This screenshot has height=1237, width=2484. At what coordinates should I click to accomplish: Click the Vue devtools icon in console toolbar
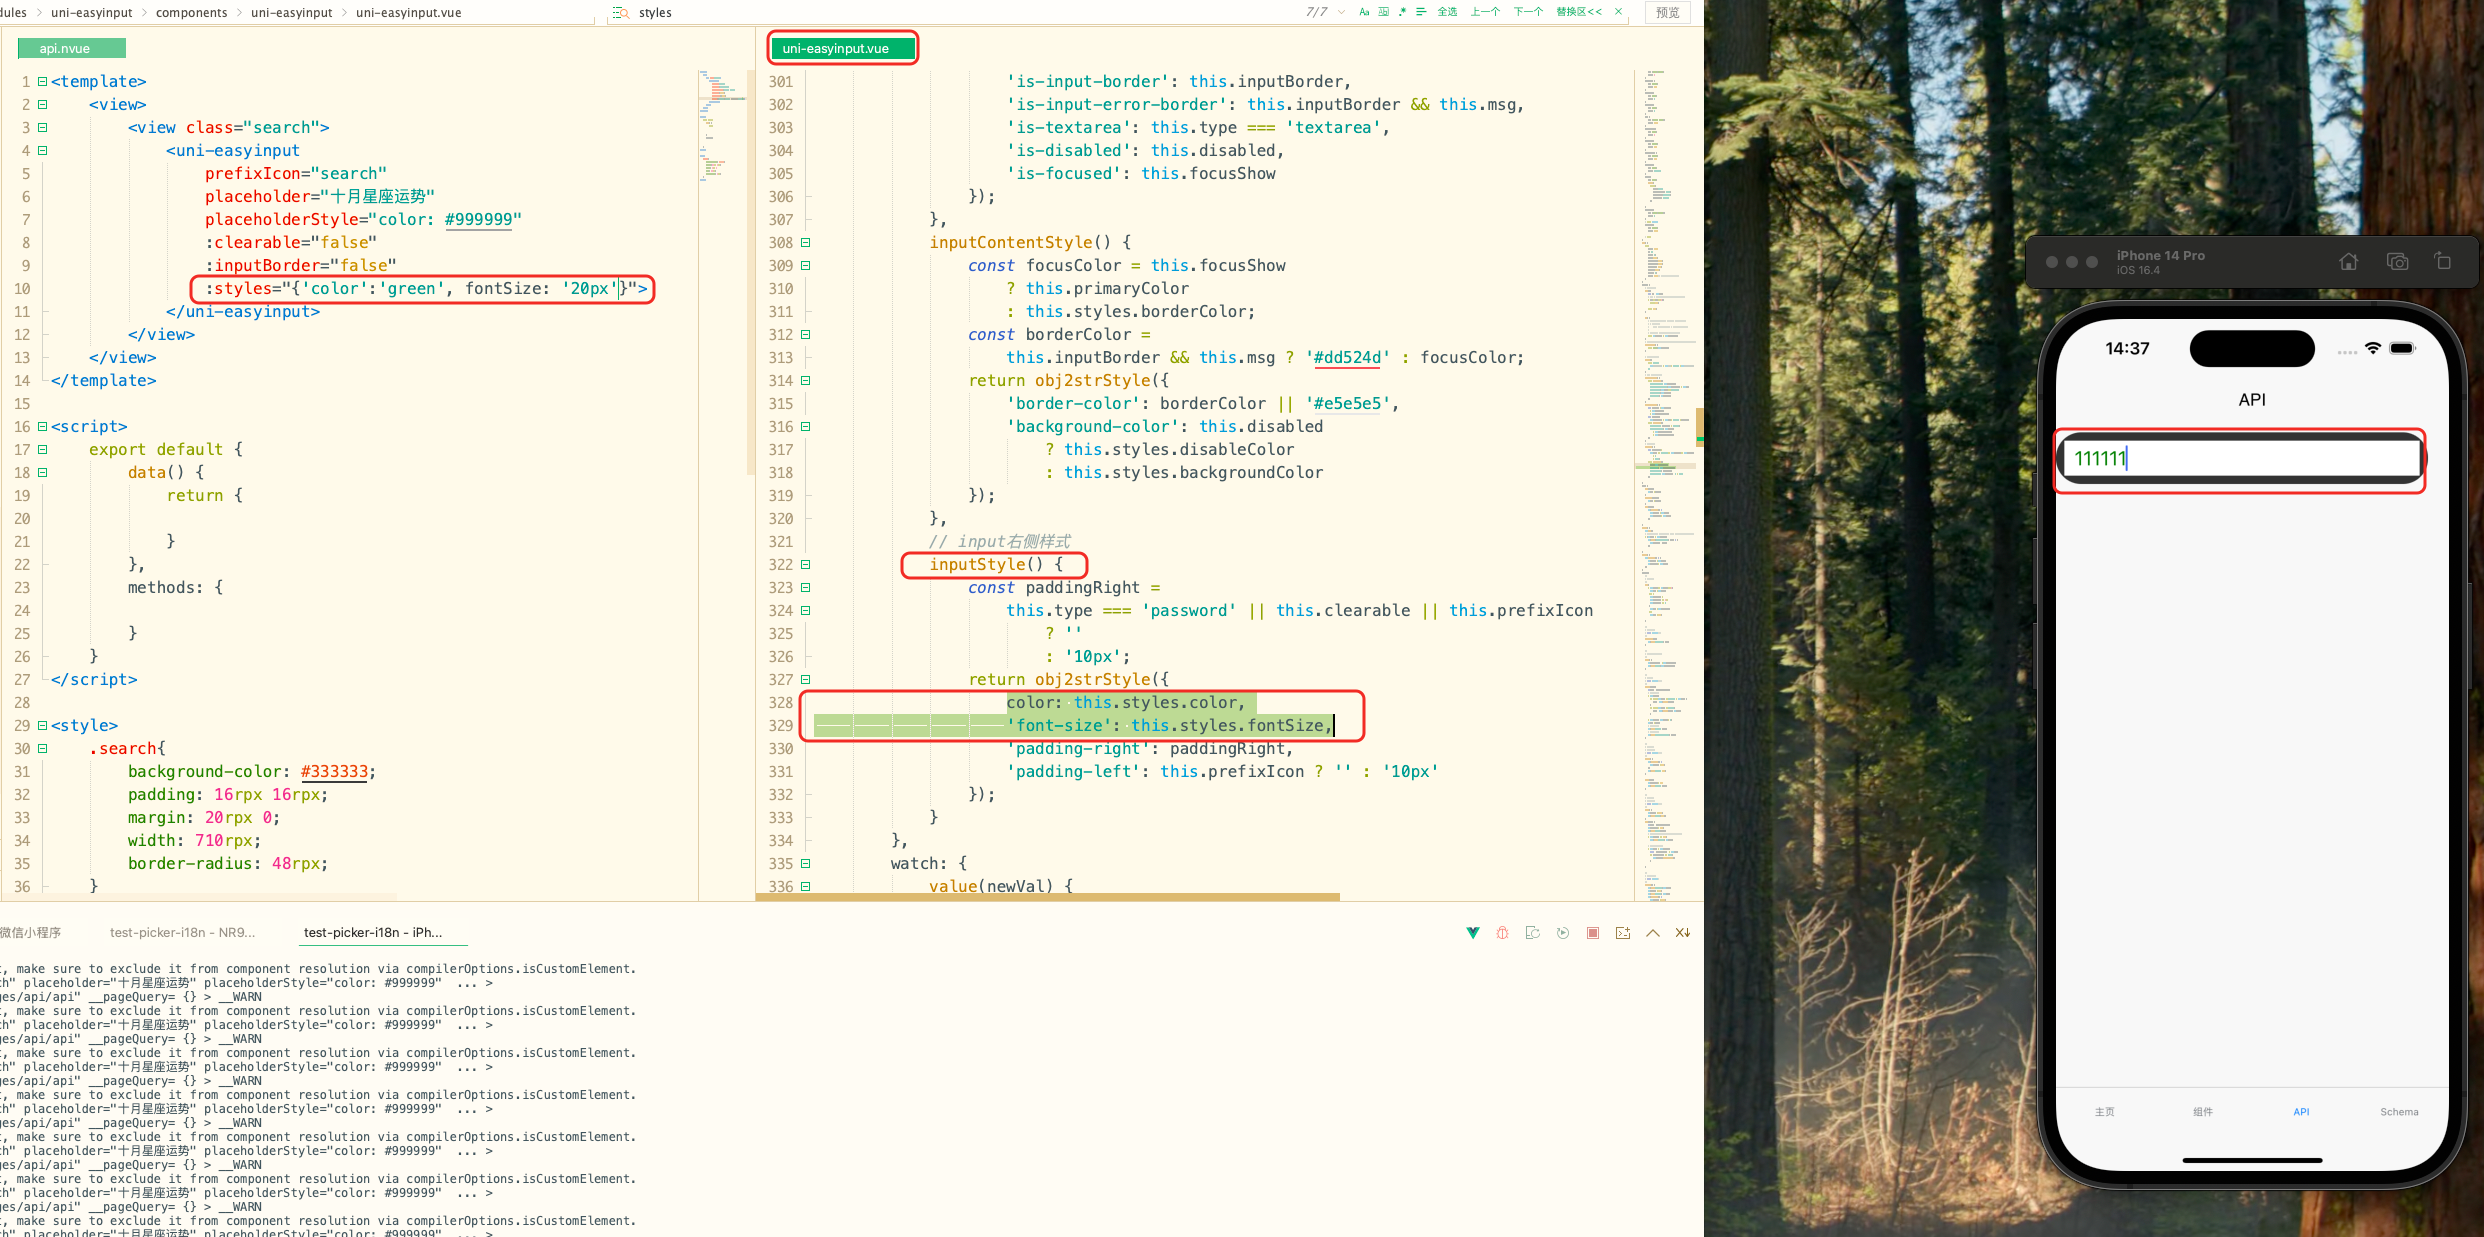coord(1473,933)
